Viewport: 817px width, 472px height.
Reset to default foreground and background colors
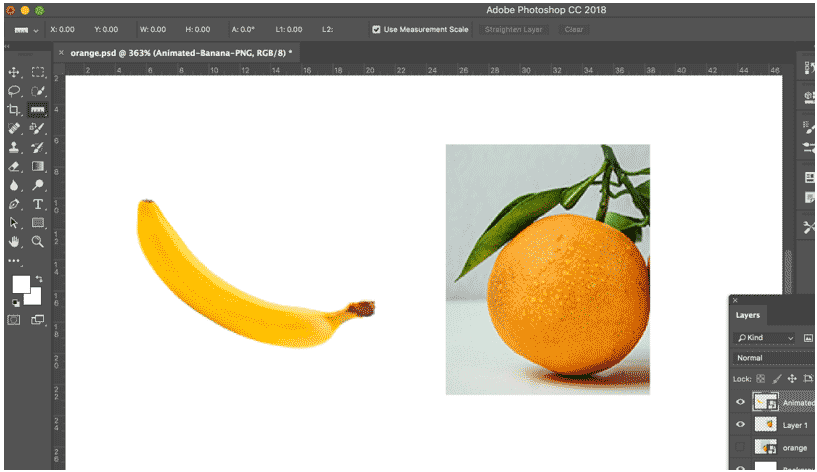[16, 303]
